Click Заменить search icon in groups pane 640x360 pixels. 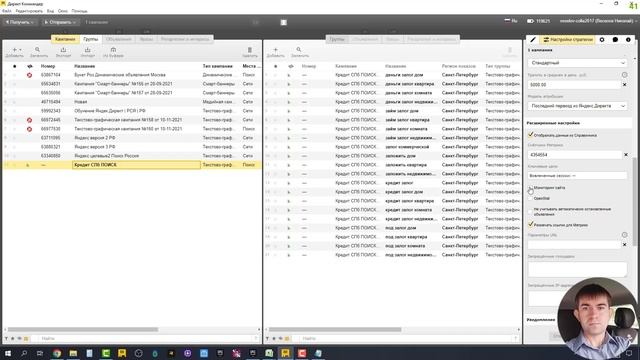tap(299, 52)
